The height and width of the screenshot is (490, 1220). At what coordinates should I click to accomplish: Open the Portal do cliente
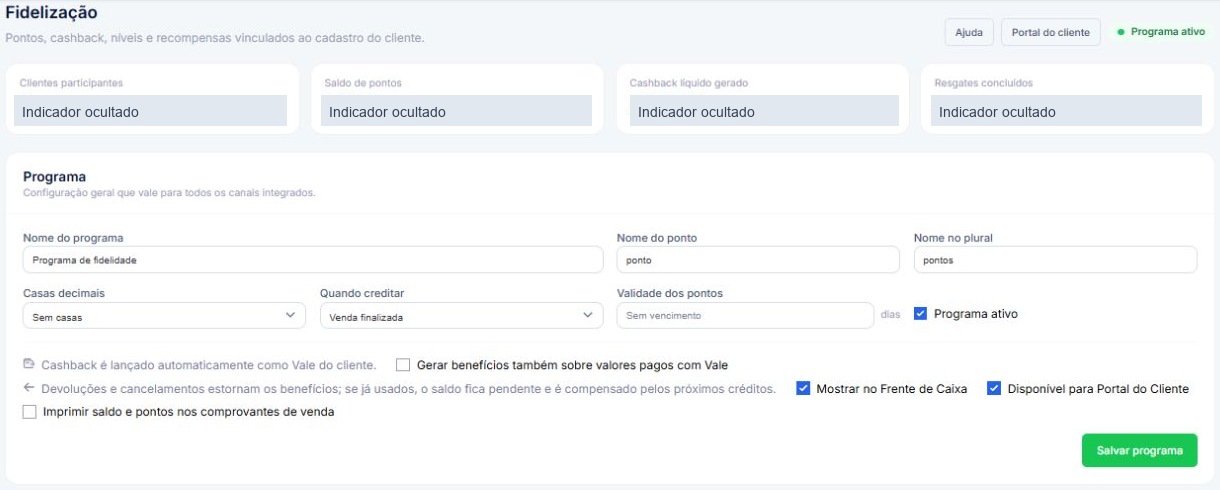tap(1050, 32)
